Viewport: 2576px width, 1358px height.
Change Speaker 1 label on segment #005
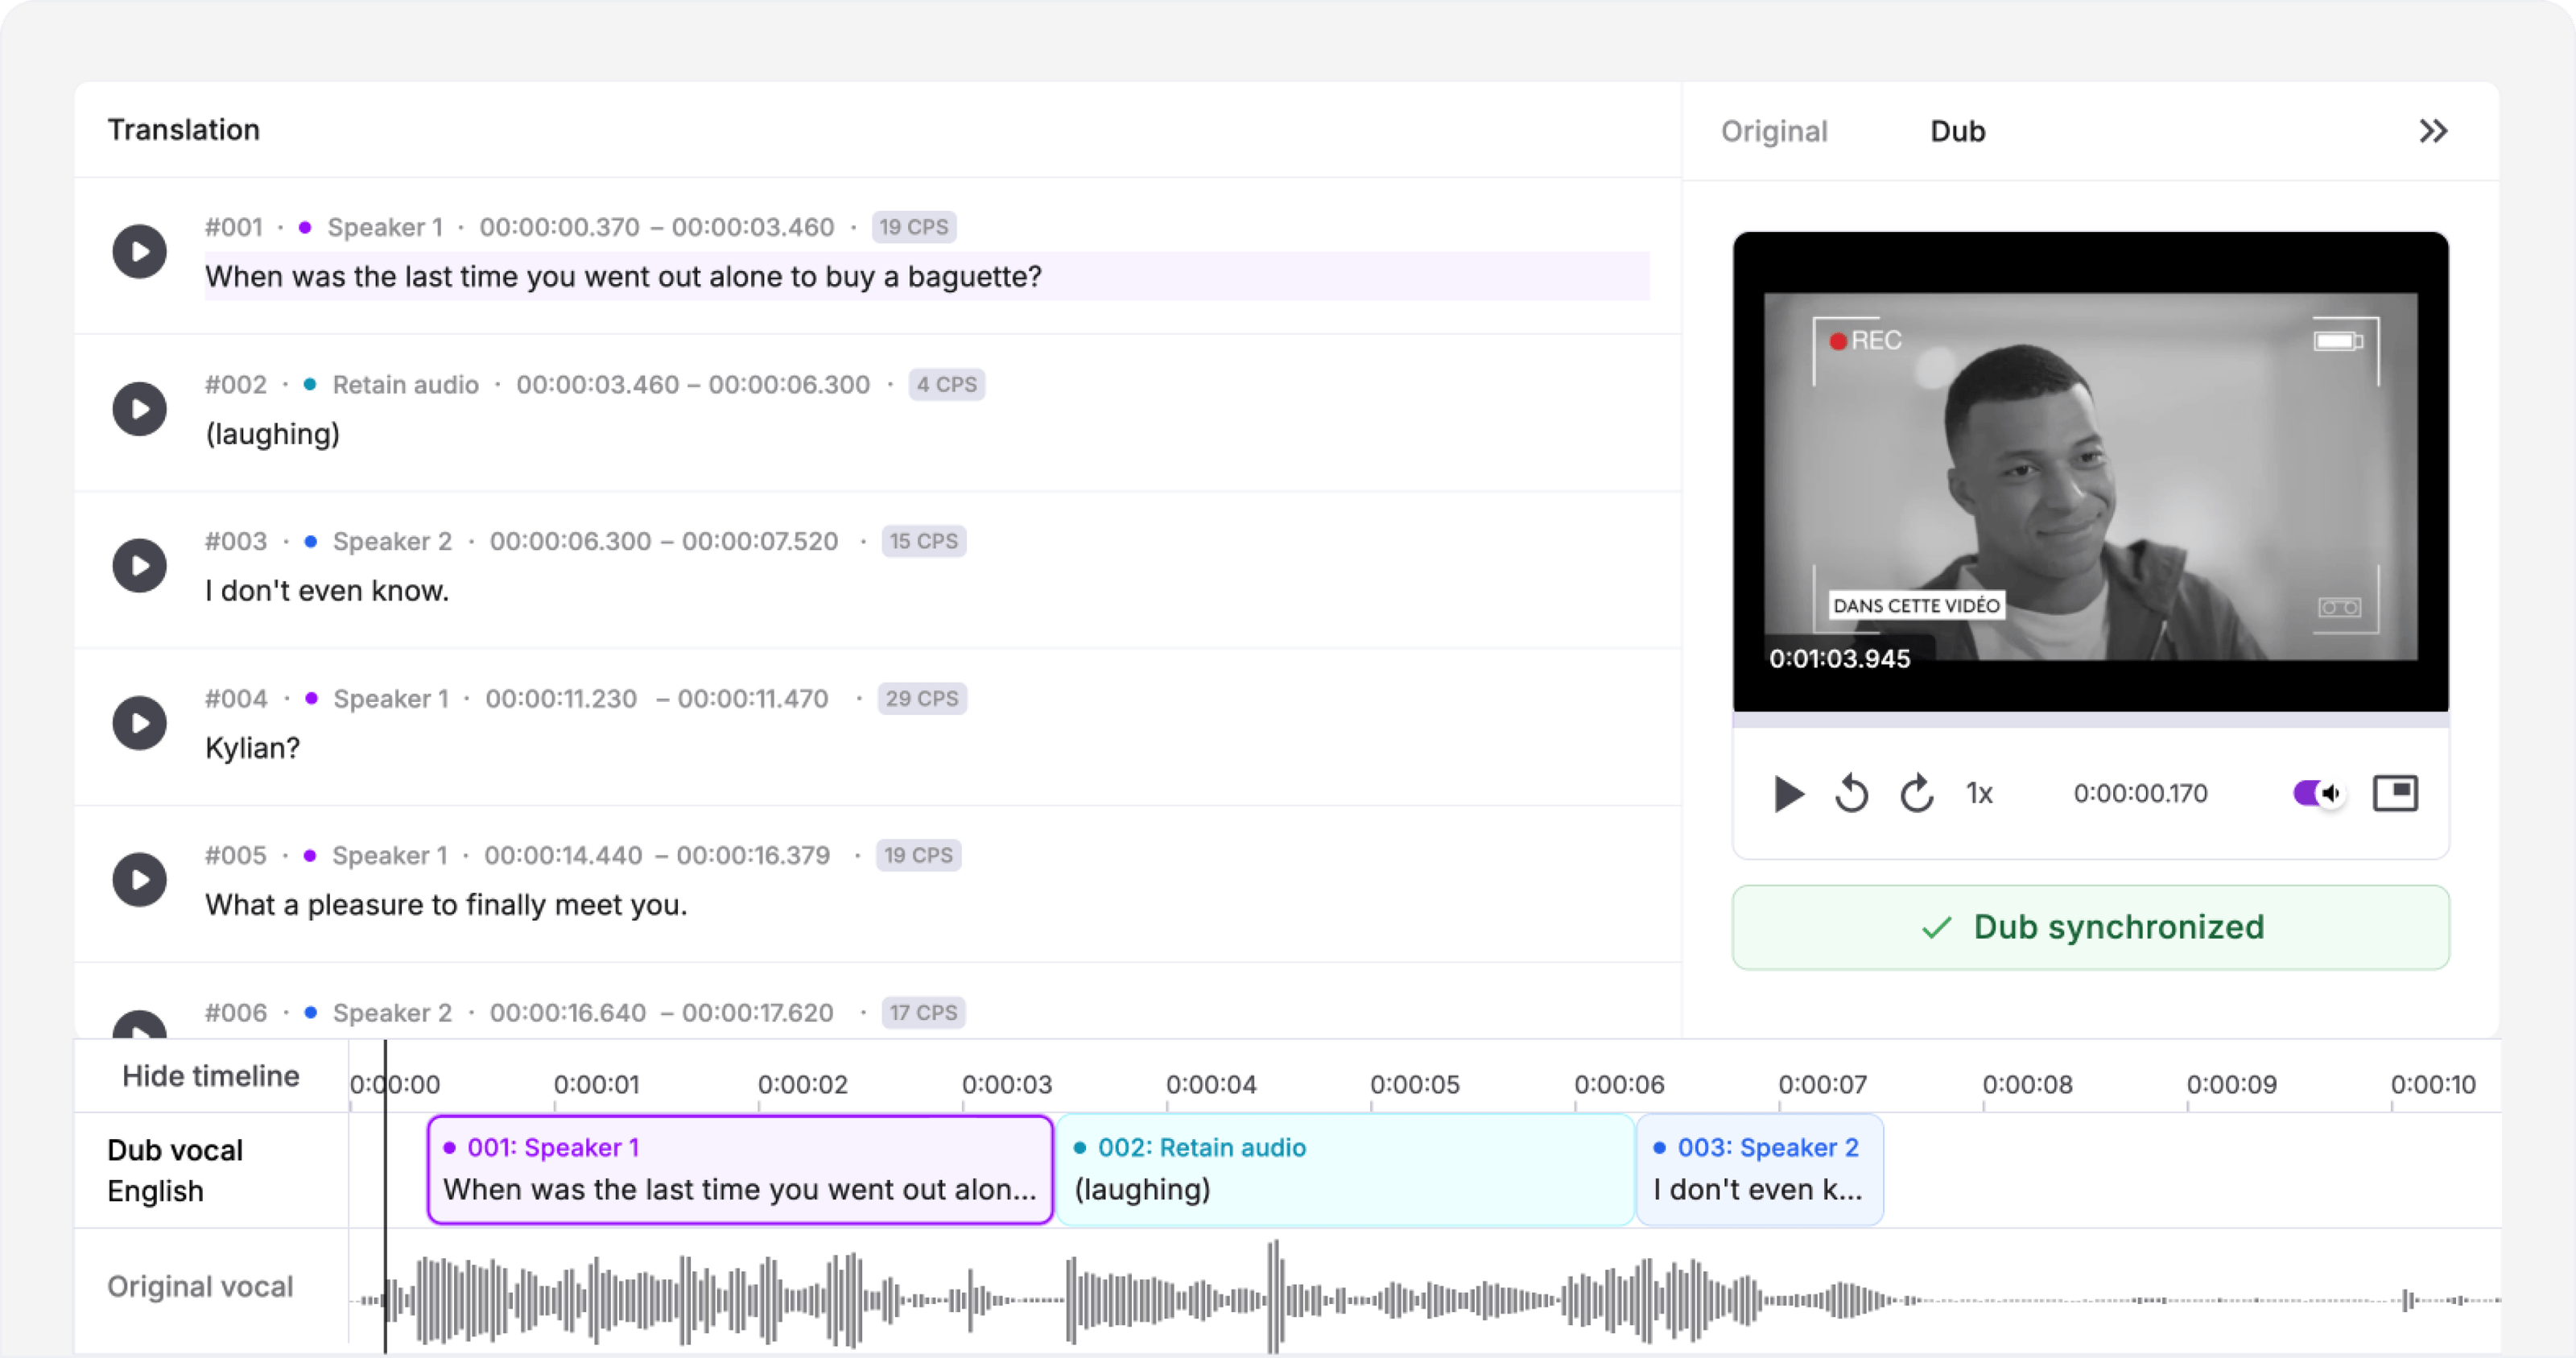[x=390, y=856]
